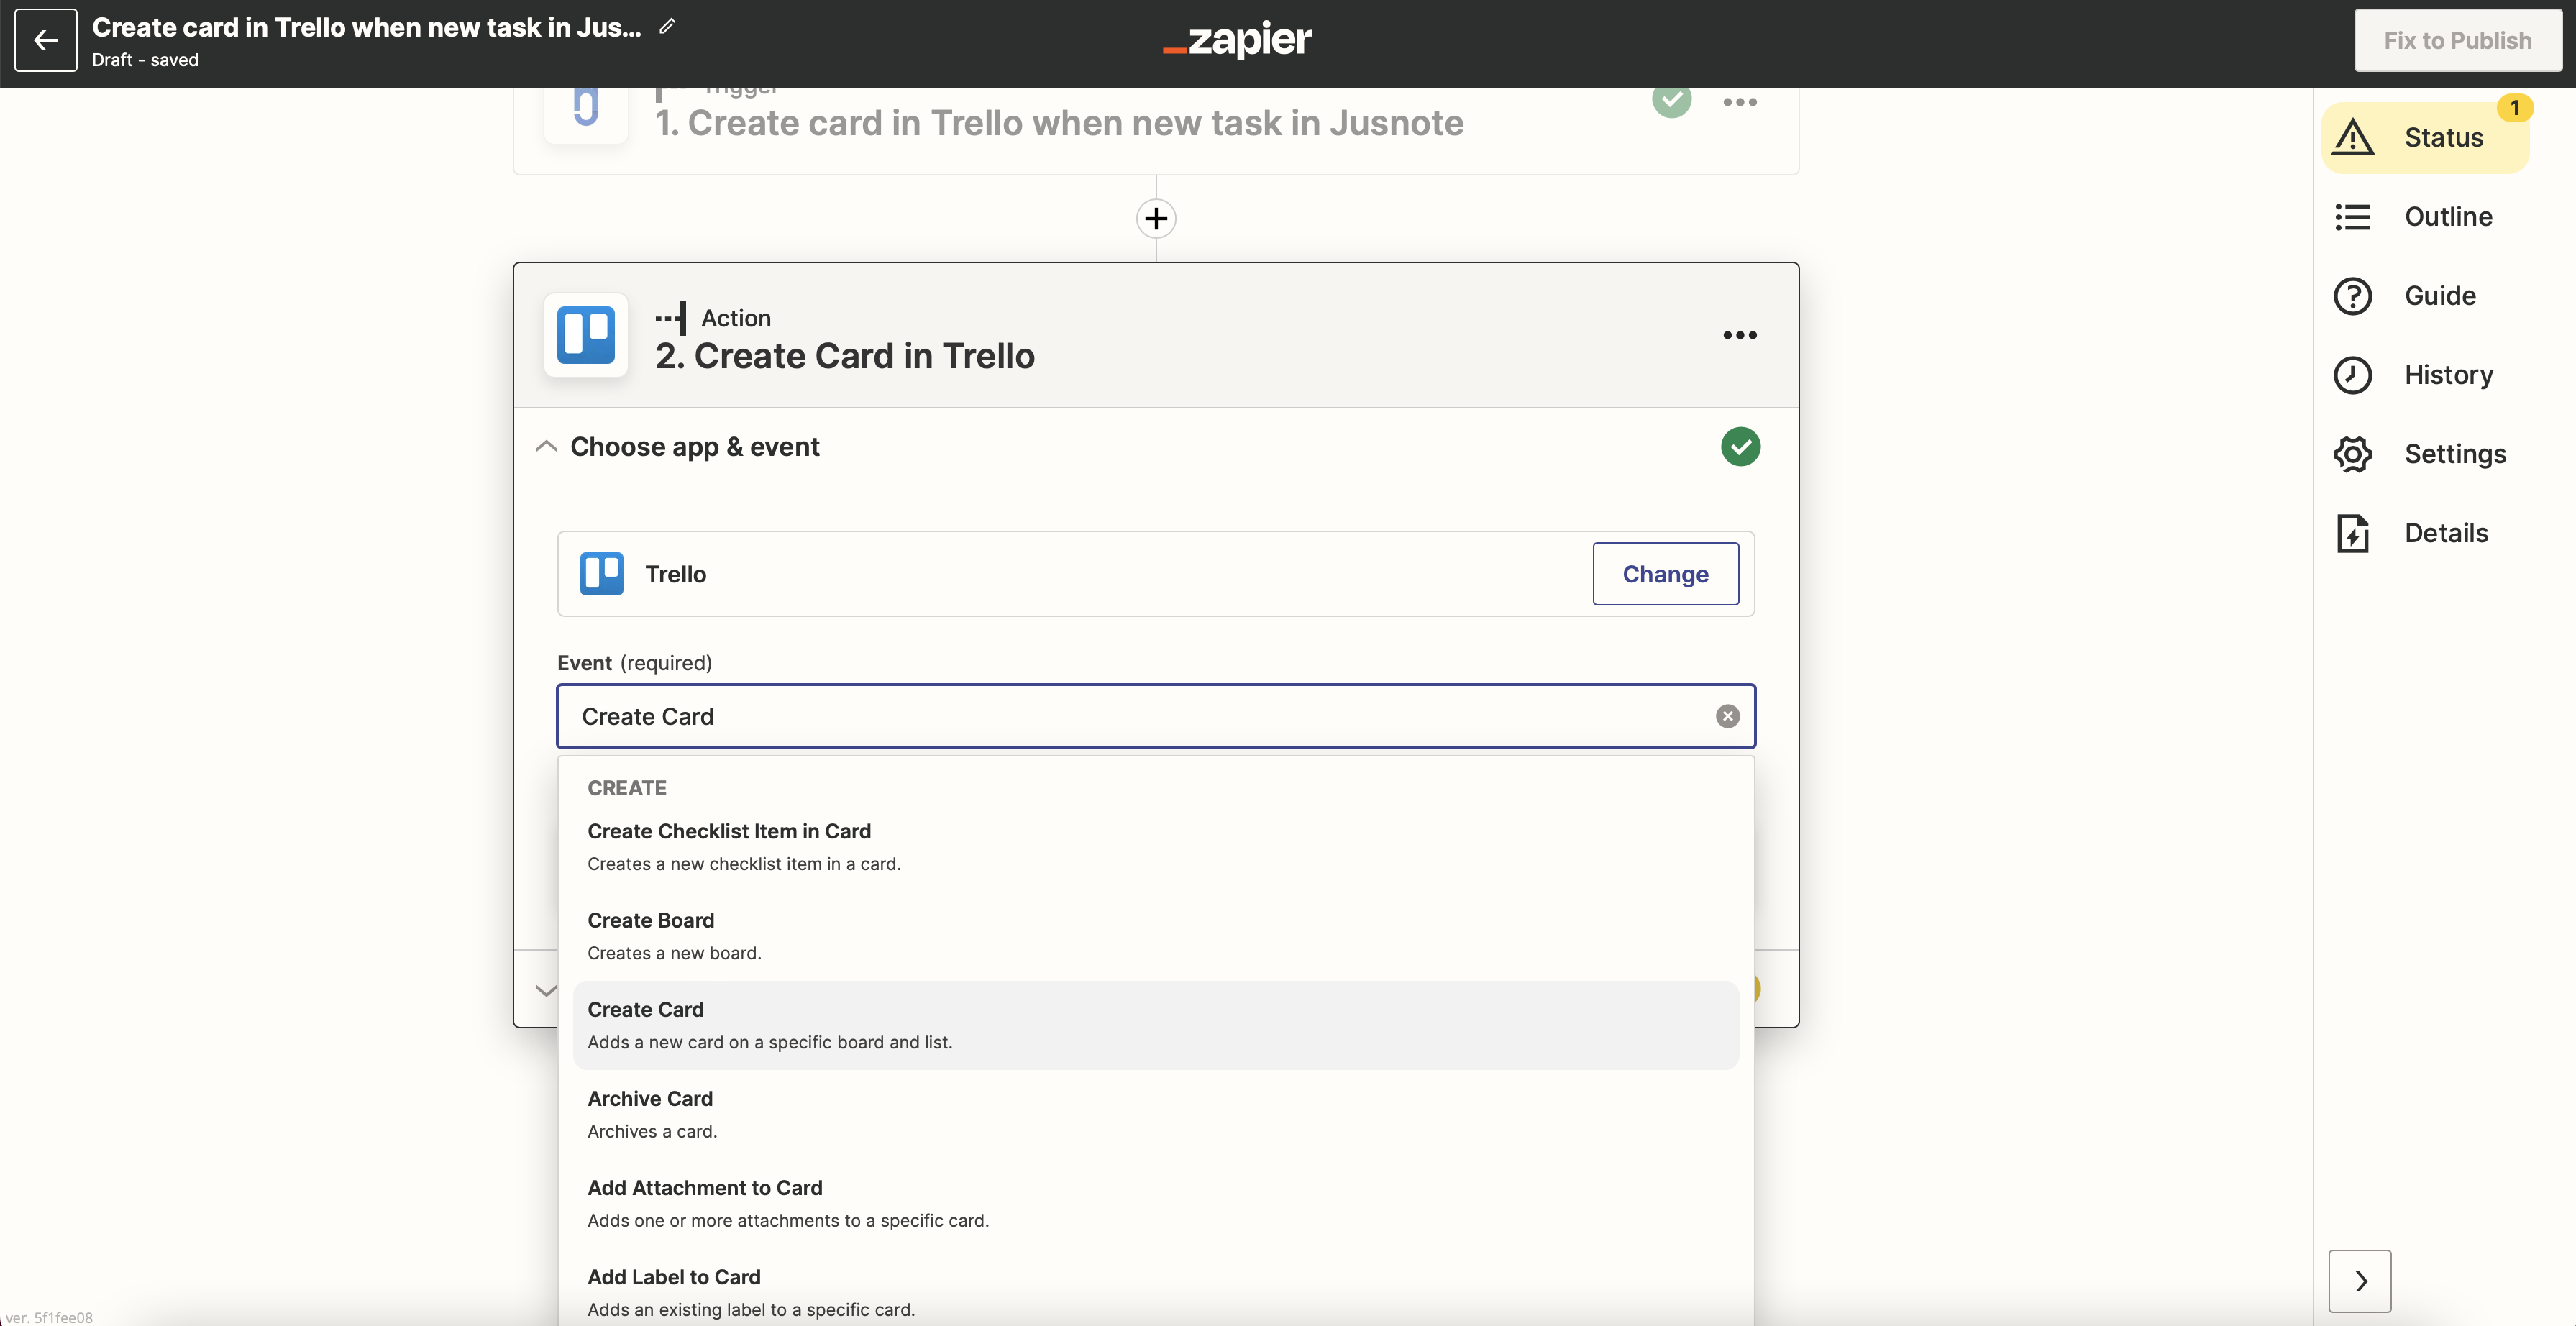Screen dimensions: 2576x1326
Task: Click the Trello icon in action header
Action: click(x=586, y=335)
